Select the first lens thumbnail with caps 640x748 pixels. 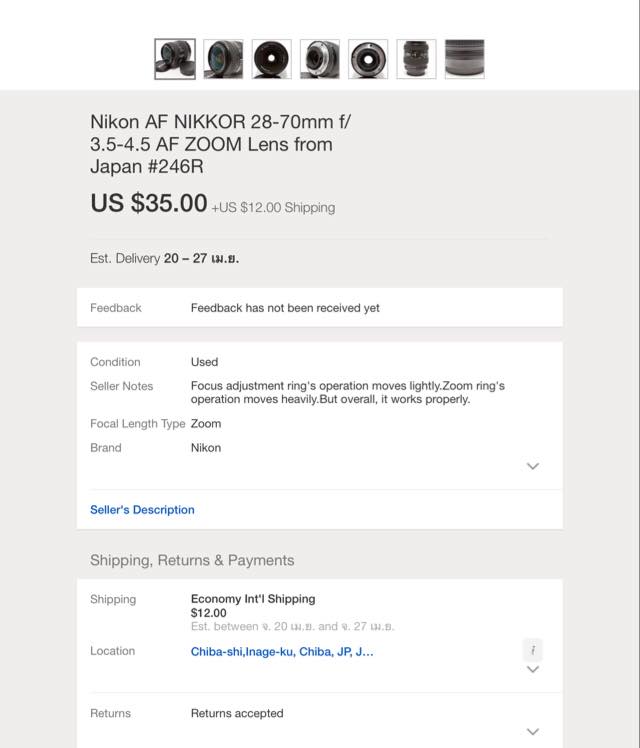[x=175, y=59]
